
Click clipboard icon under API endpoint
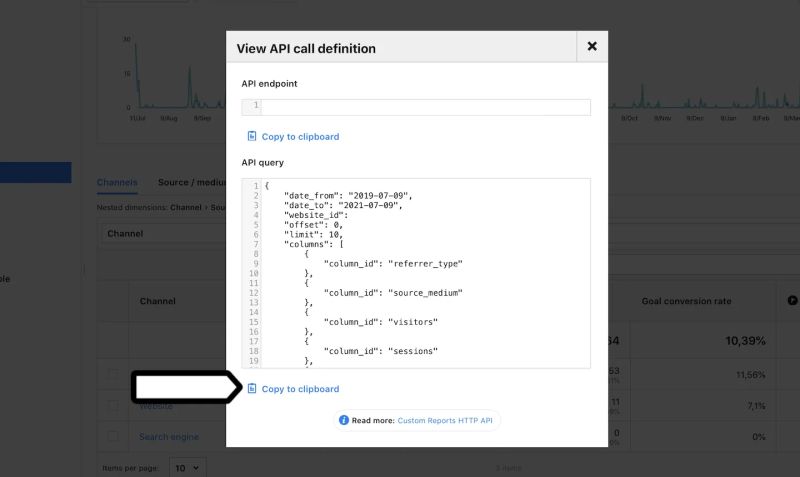(252, 136)
